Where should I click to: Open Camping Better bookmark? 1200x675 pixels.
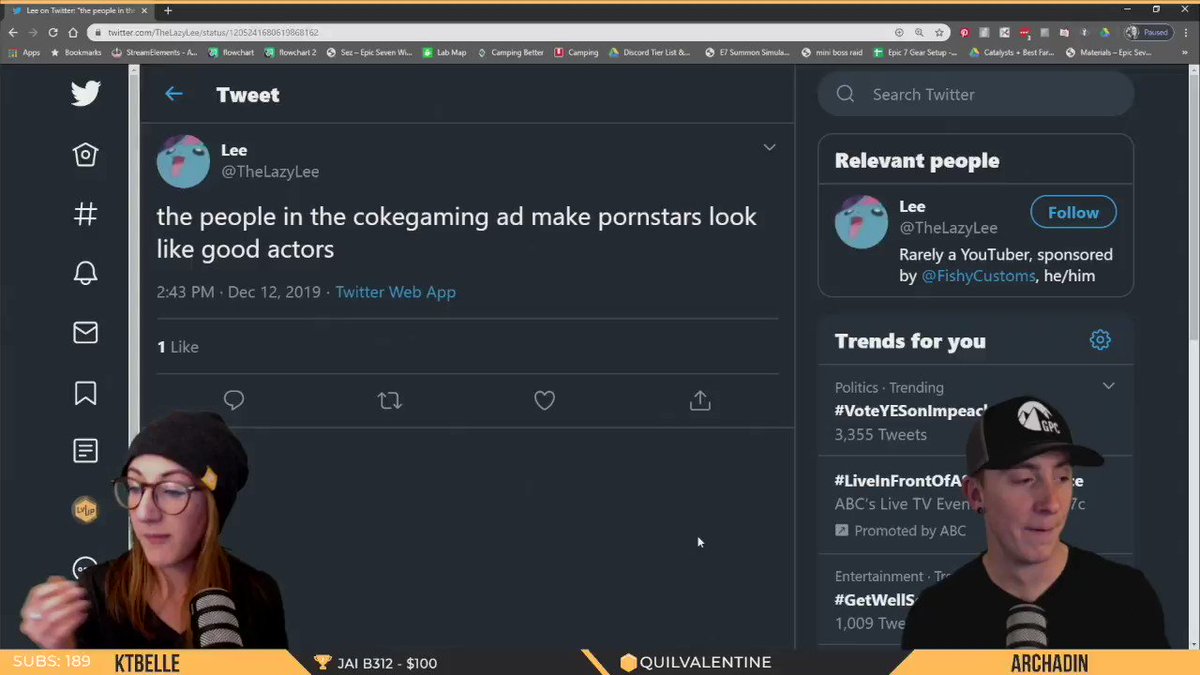tap(510, 52)
